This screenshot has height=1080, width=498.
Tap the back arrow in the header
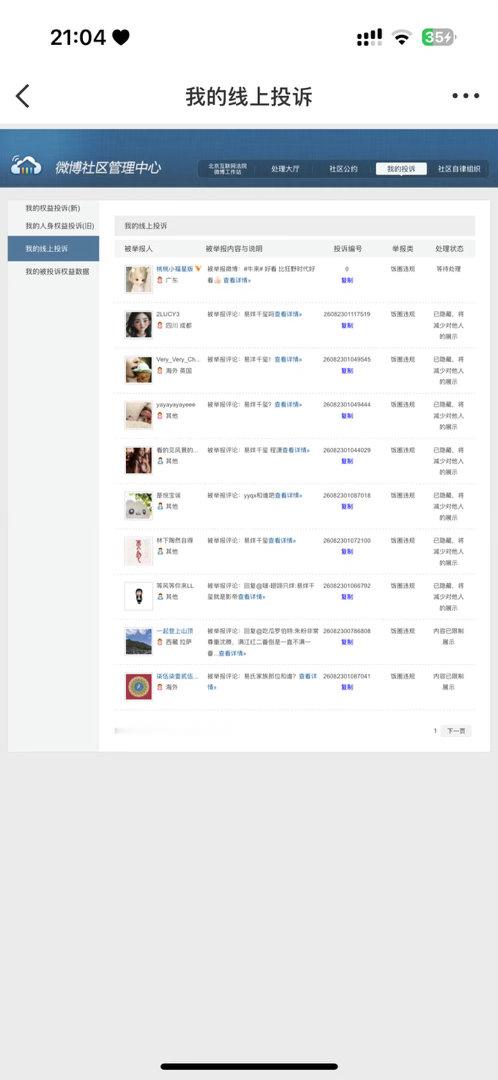point(23,96)
